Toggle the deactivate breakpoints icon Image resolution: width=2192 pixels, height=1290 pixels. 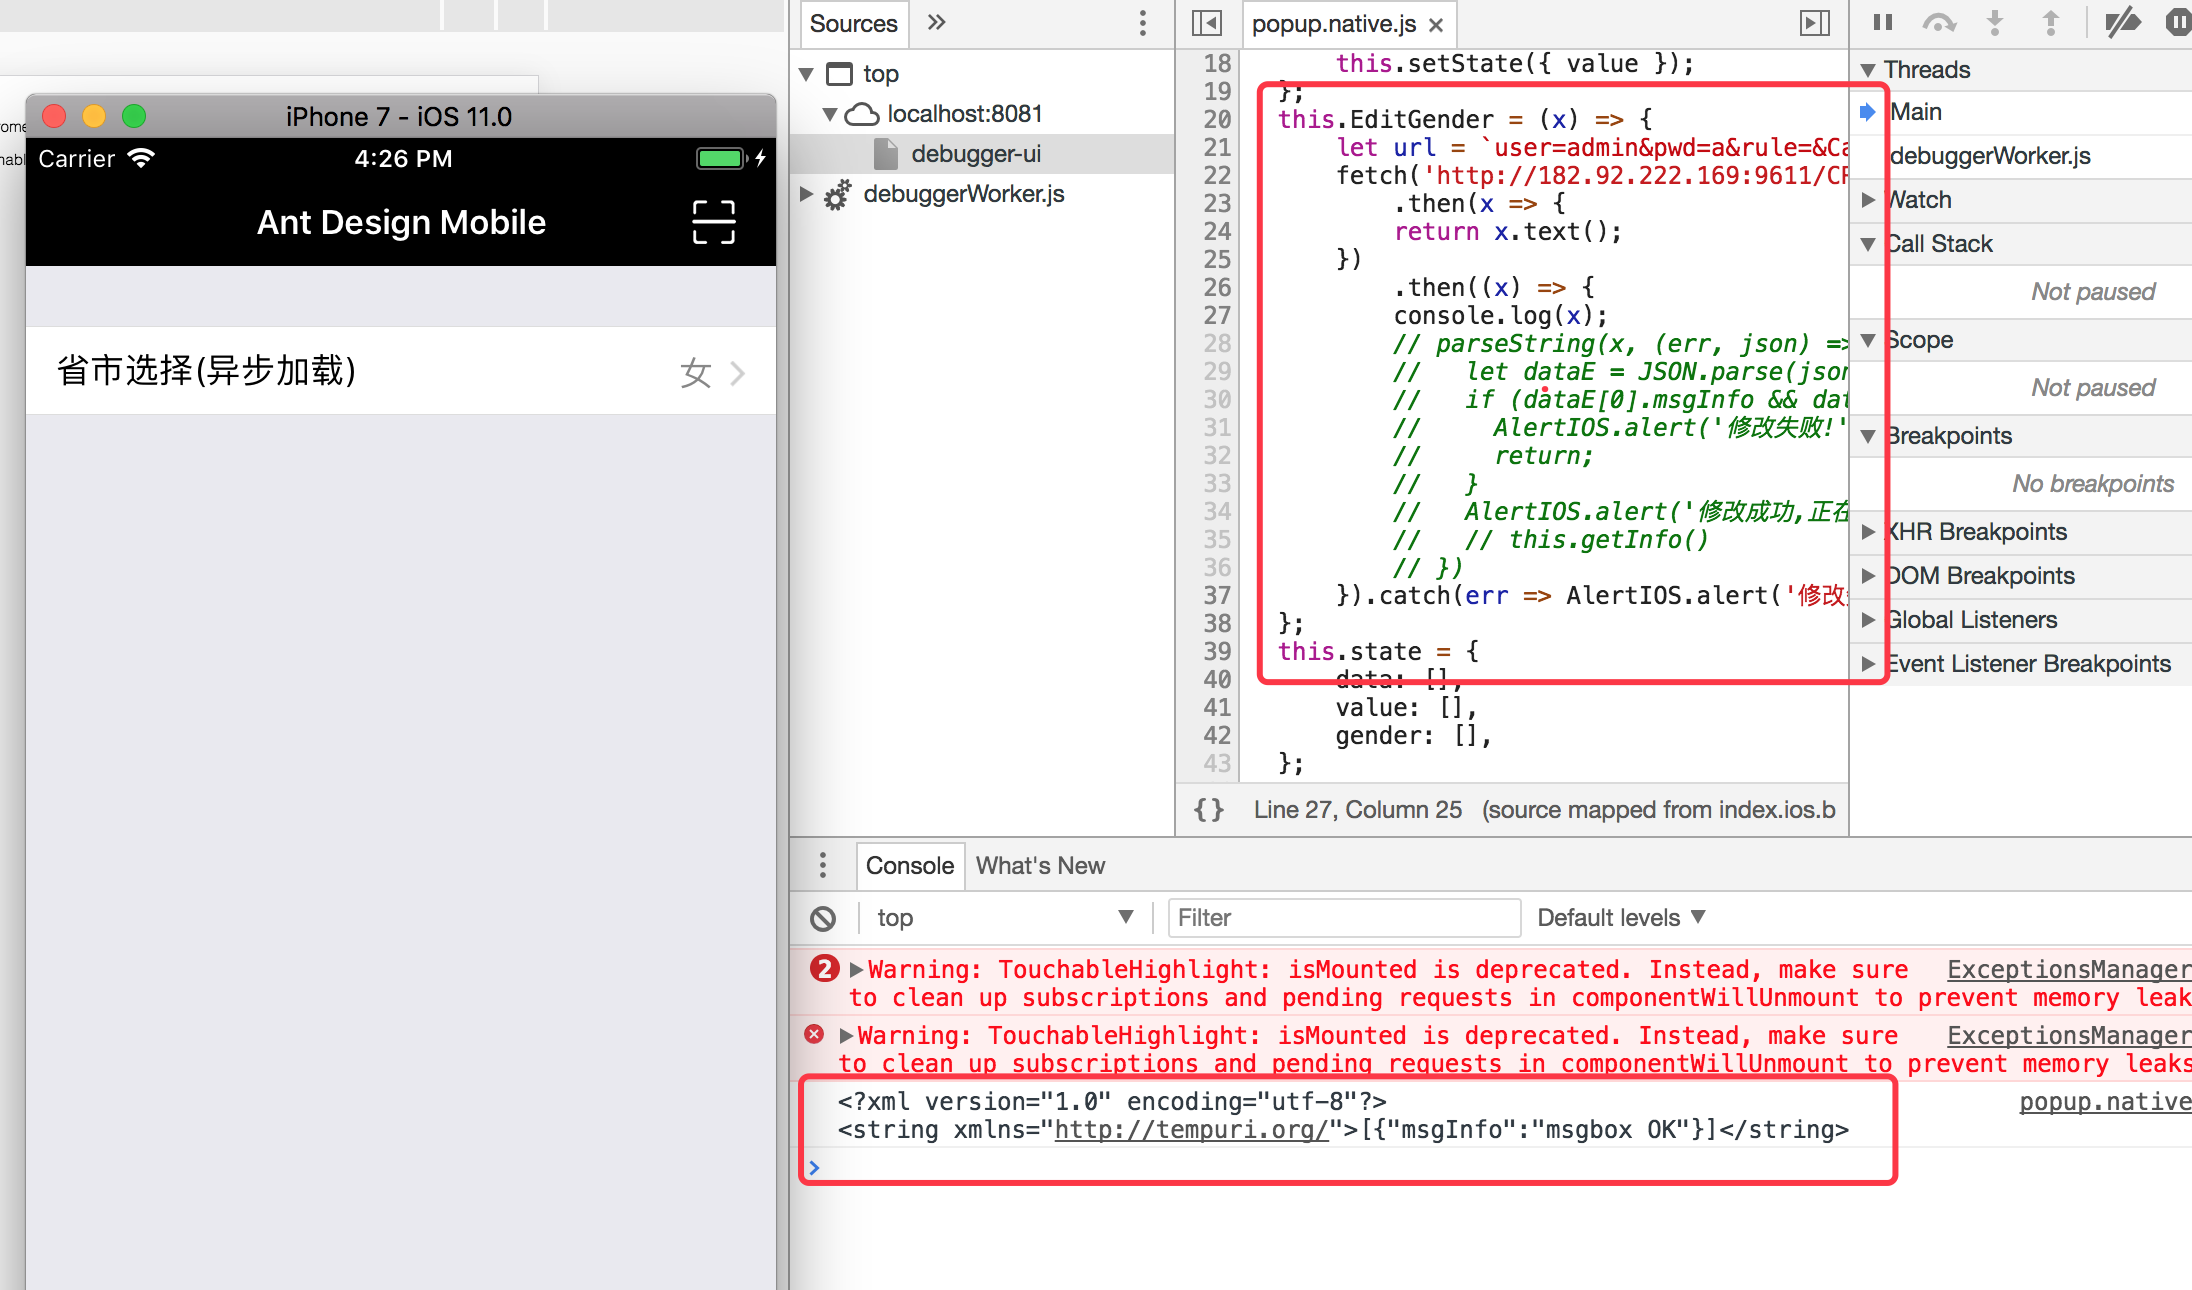point(2122,22)
